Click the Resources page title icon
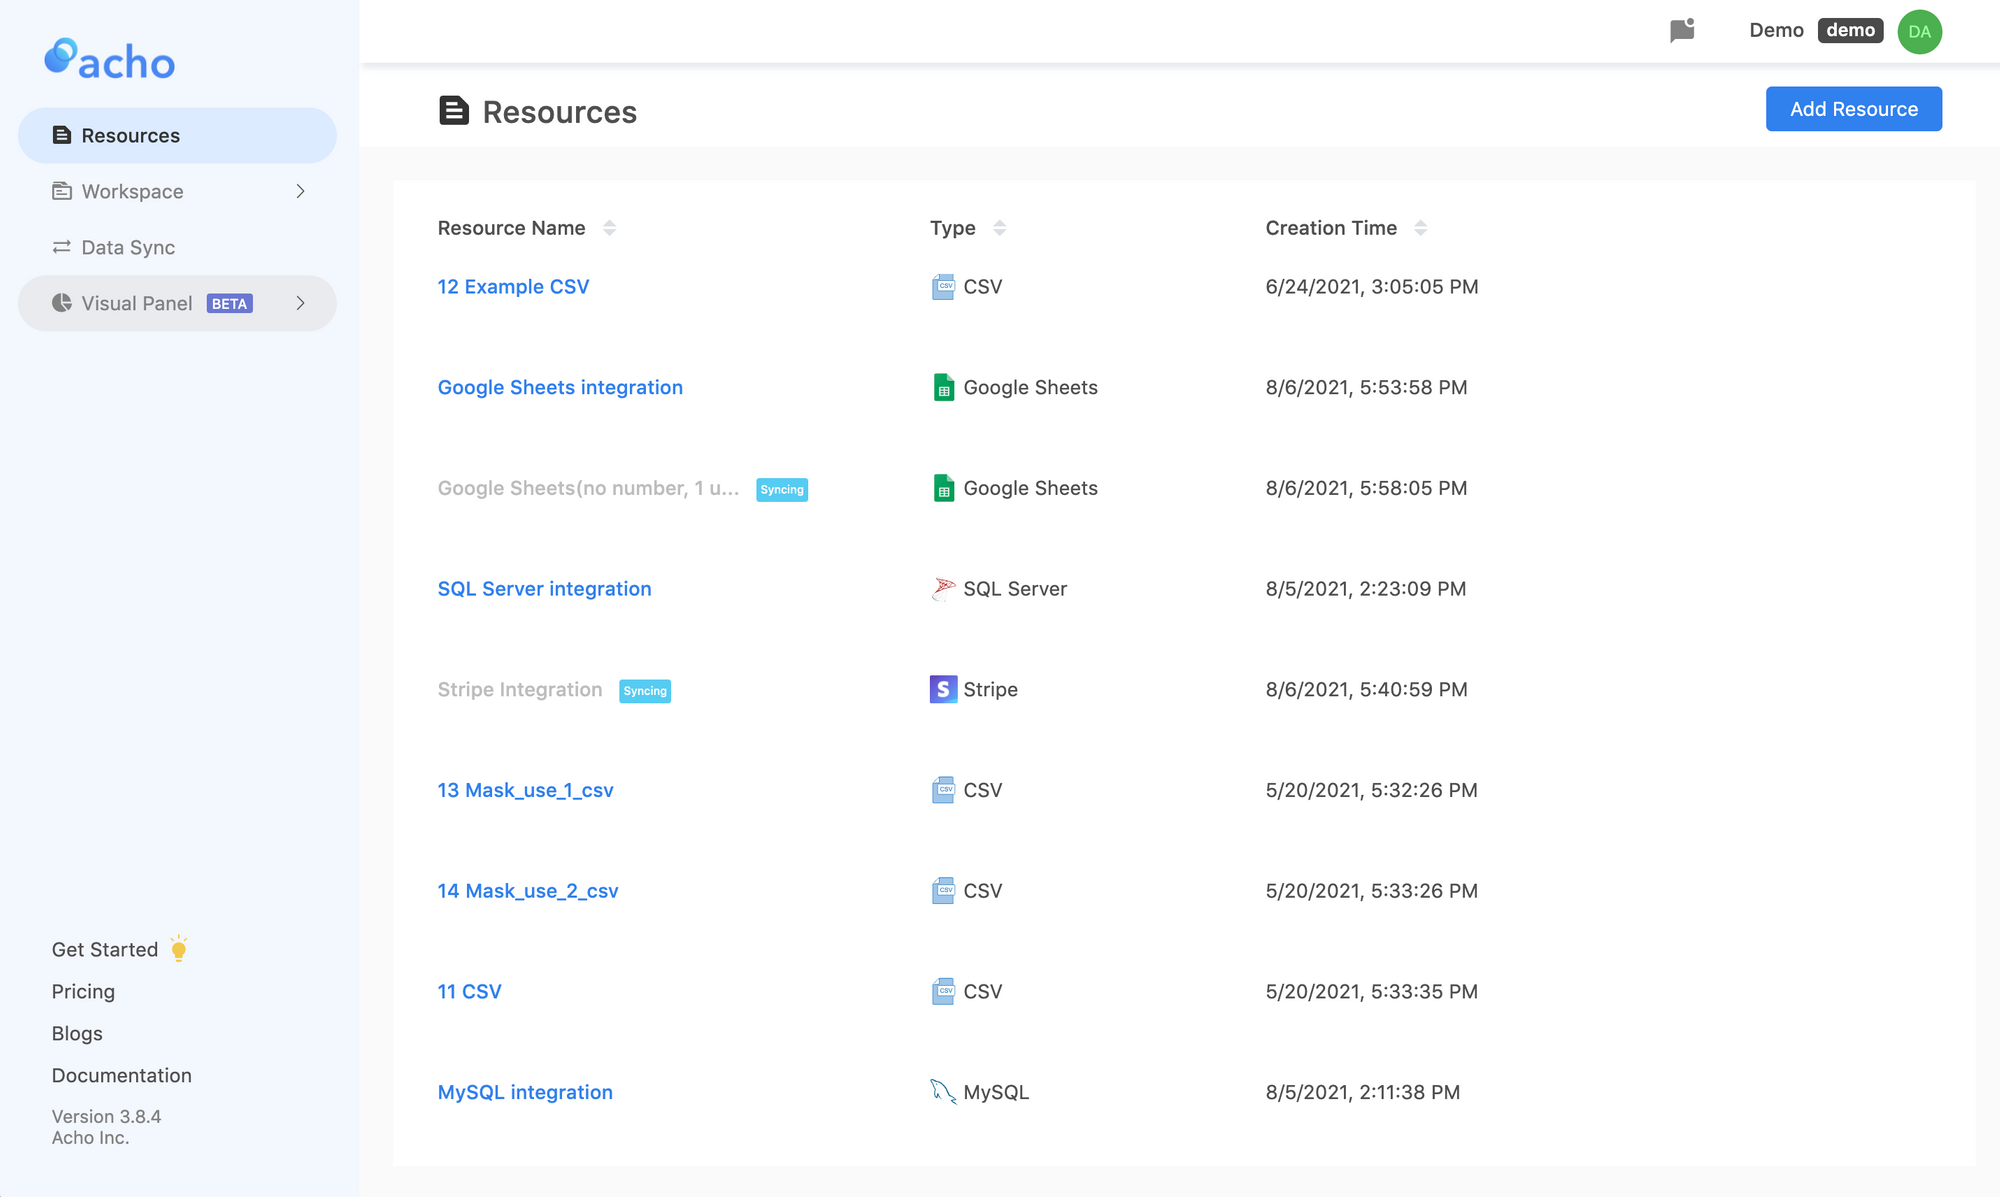Screen dimensions: 2000x1197 [x=454, y=111]
